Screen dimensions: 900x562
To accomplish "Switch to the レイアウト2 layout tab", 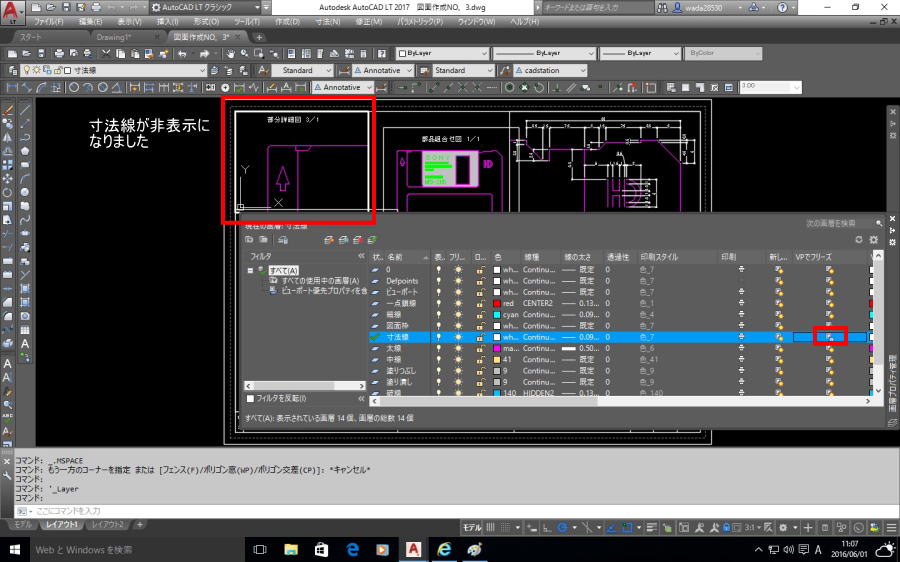I will tap(107, 525).
